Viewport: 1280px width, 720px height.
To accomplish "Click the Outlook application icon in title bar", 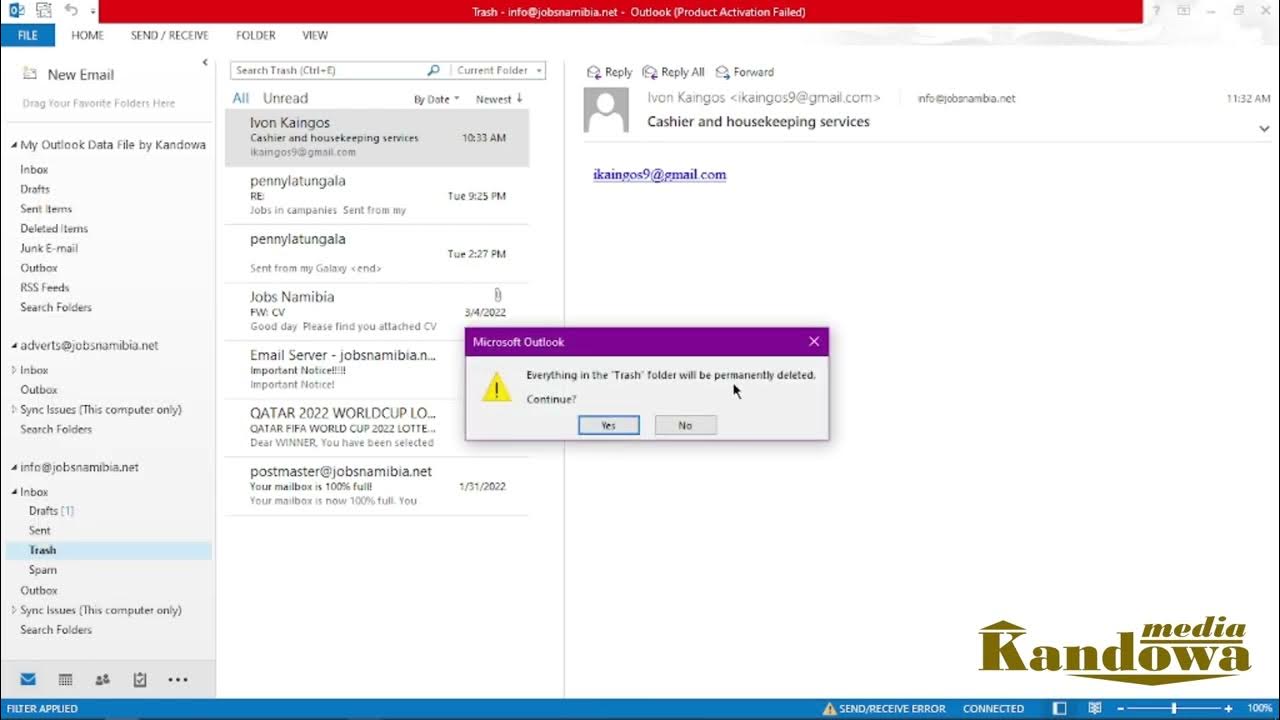I will pyautogui.click(x=16, y=11).
